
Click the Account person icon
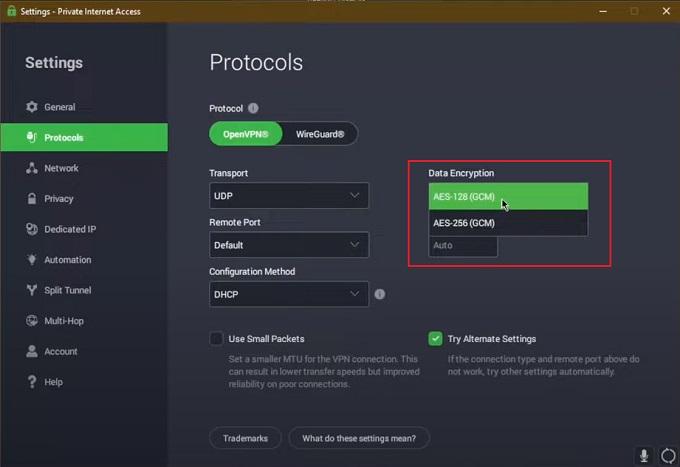pyautogui.click(x=32, y=351)
